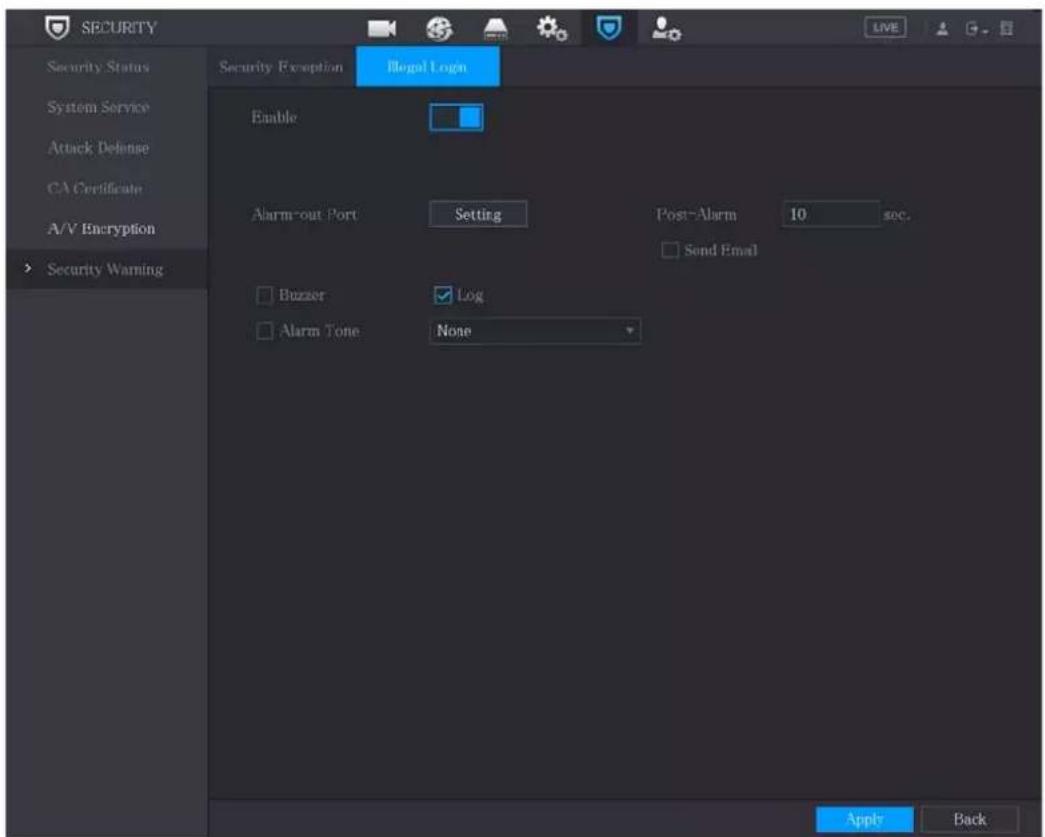Open the Account user-gear icon
The height and width of the screenshot is (837, 1045).
[666, 29]
